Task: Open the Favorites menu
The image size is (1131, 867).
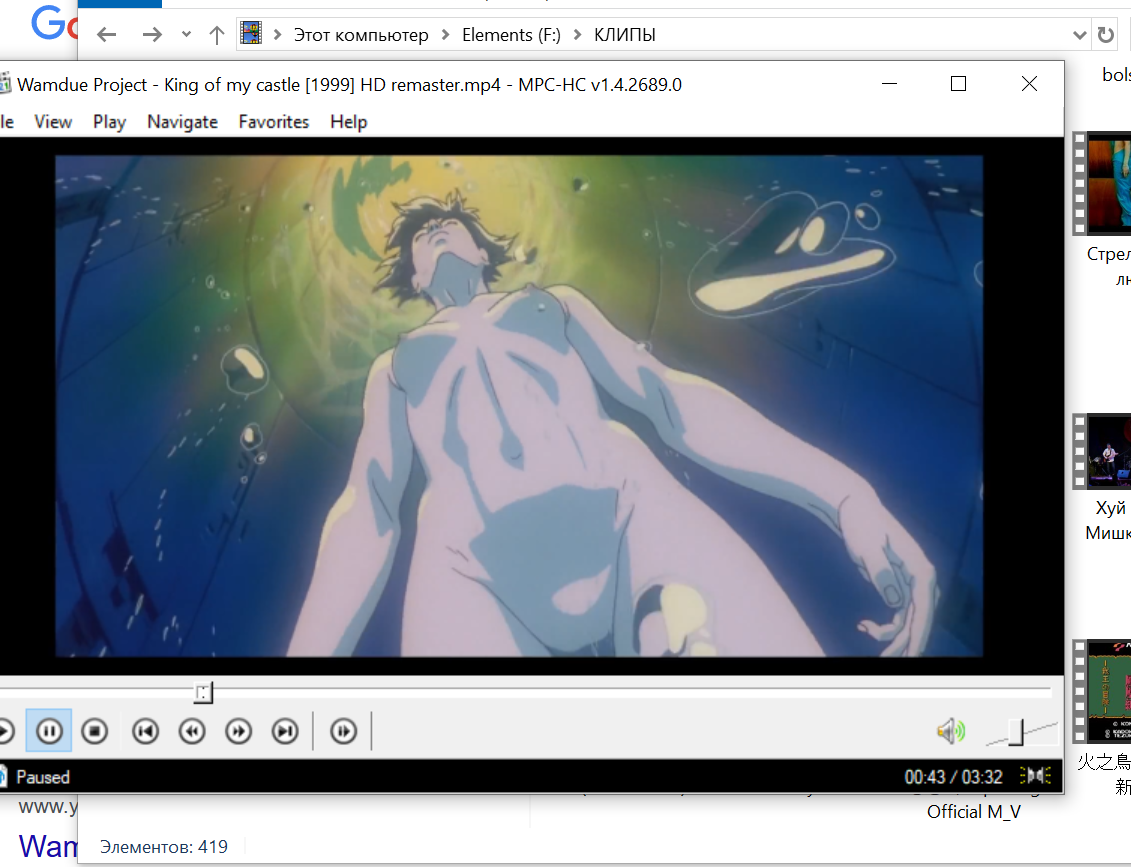Action: [x=274, y=122]
